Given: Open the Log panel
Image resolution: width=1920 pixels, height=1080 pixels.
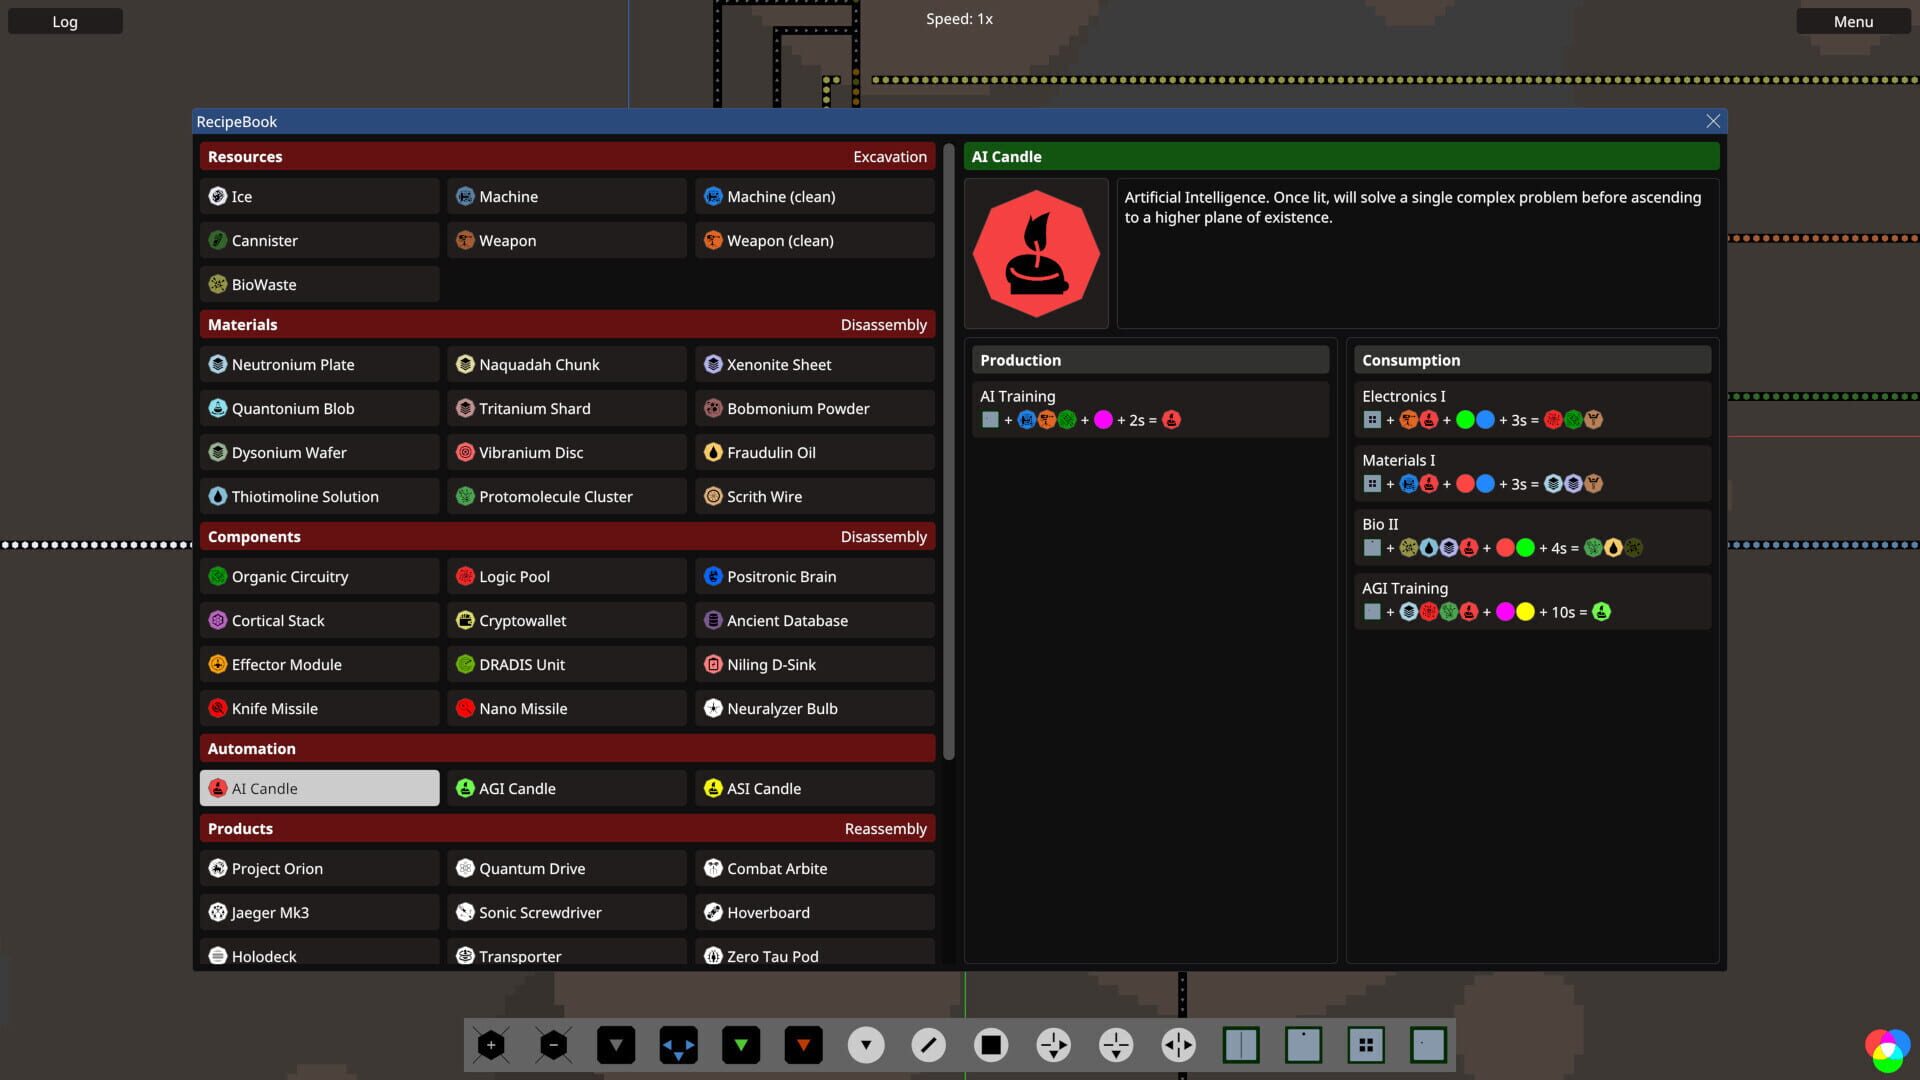Looking at the screenshot, I should click(x=64, y=20).
